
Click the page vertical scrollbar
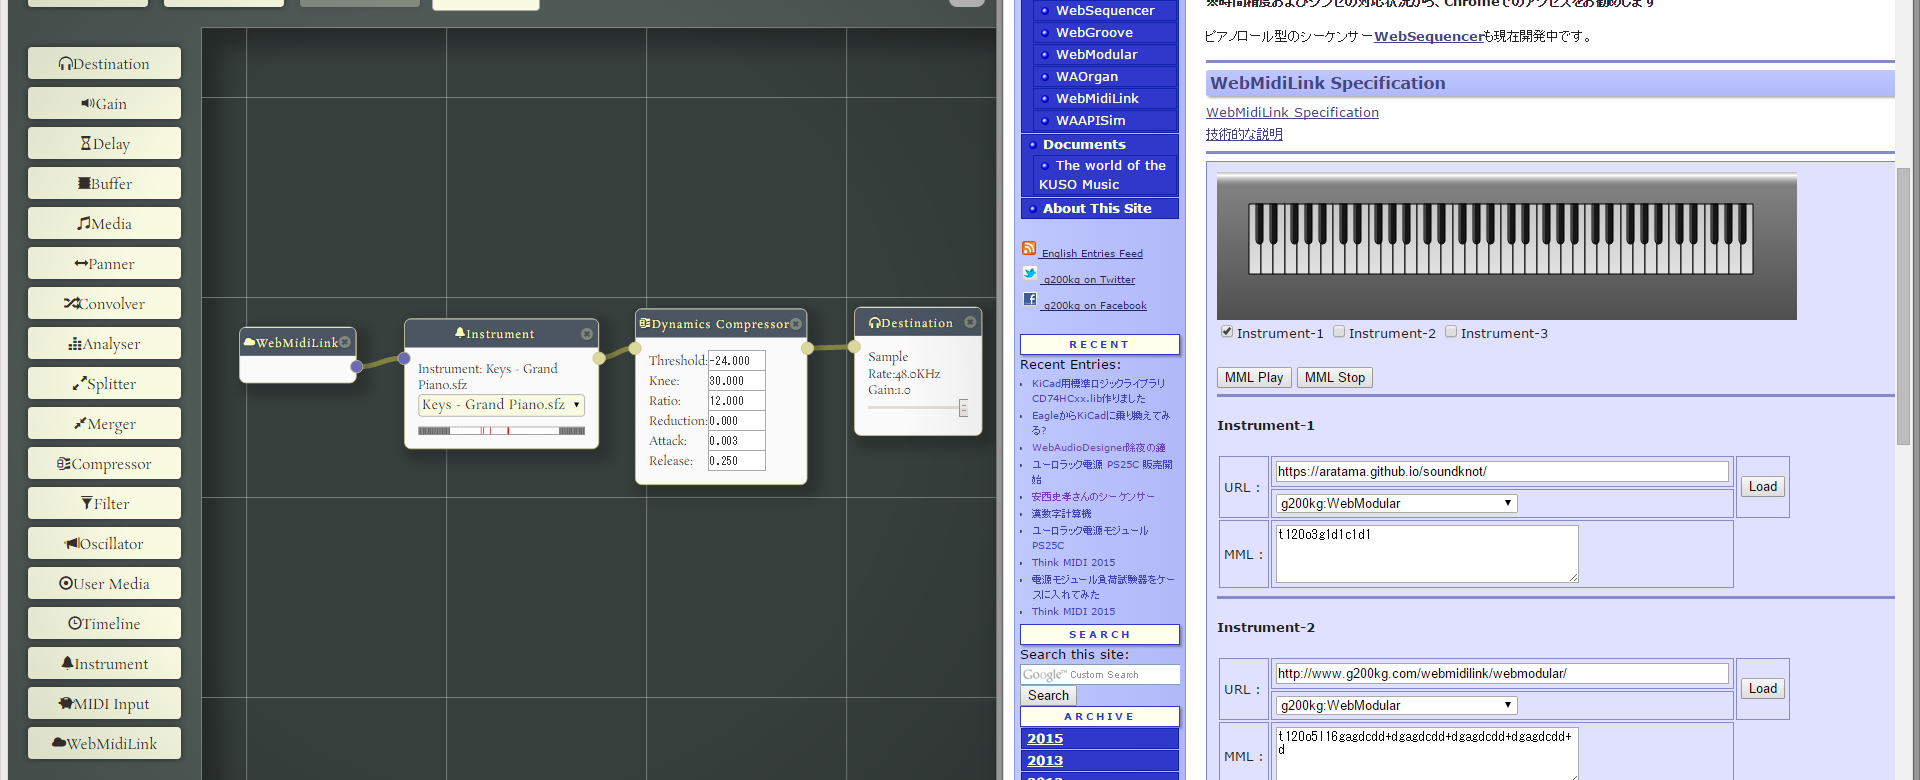coord(1903,306)
